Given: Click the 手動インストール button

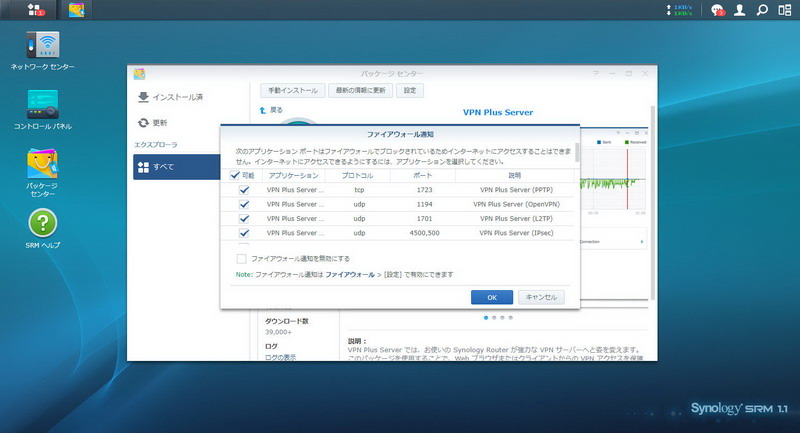Looking at the screenshot, I should [293, 91].
